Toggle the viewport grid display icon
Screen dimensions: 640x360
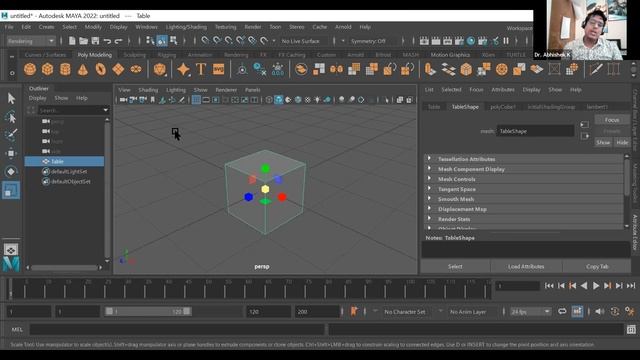coord(196,100)
